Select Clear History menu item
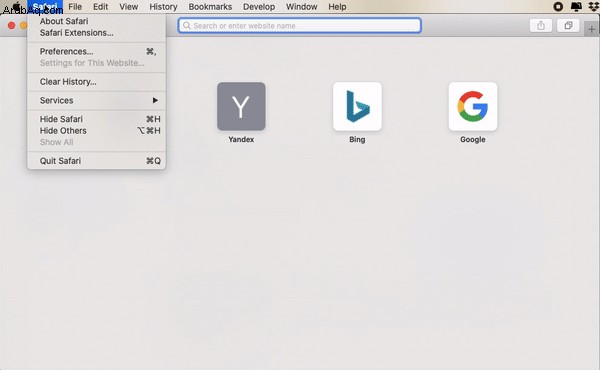 (x=96, y=81)
